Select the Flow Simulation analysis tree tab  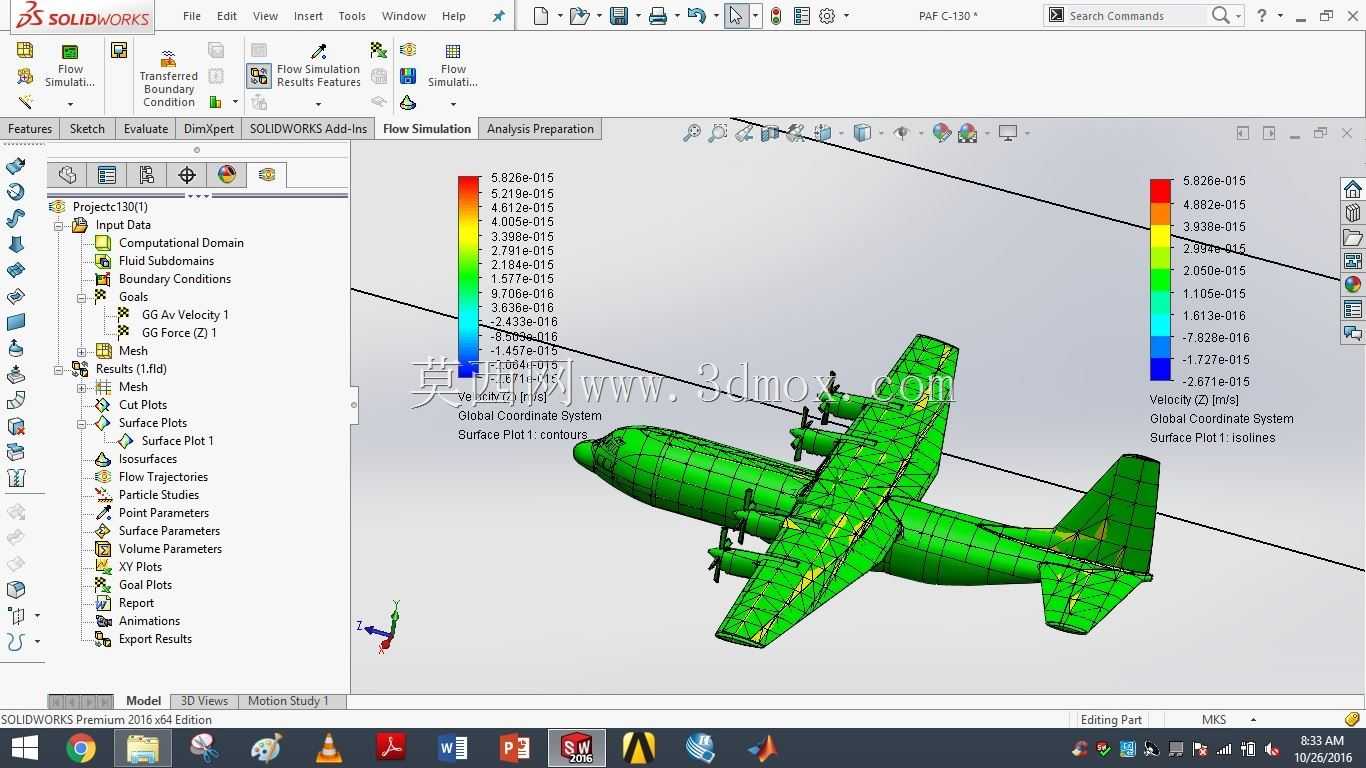click(267, 175)
